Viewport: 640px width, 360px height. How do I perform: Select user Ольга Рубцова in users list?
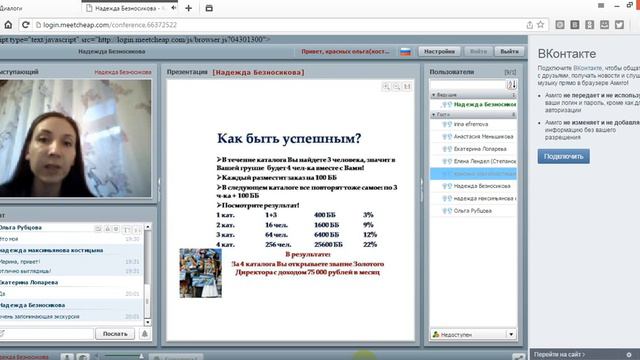tap(473, 211)
